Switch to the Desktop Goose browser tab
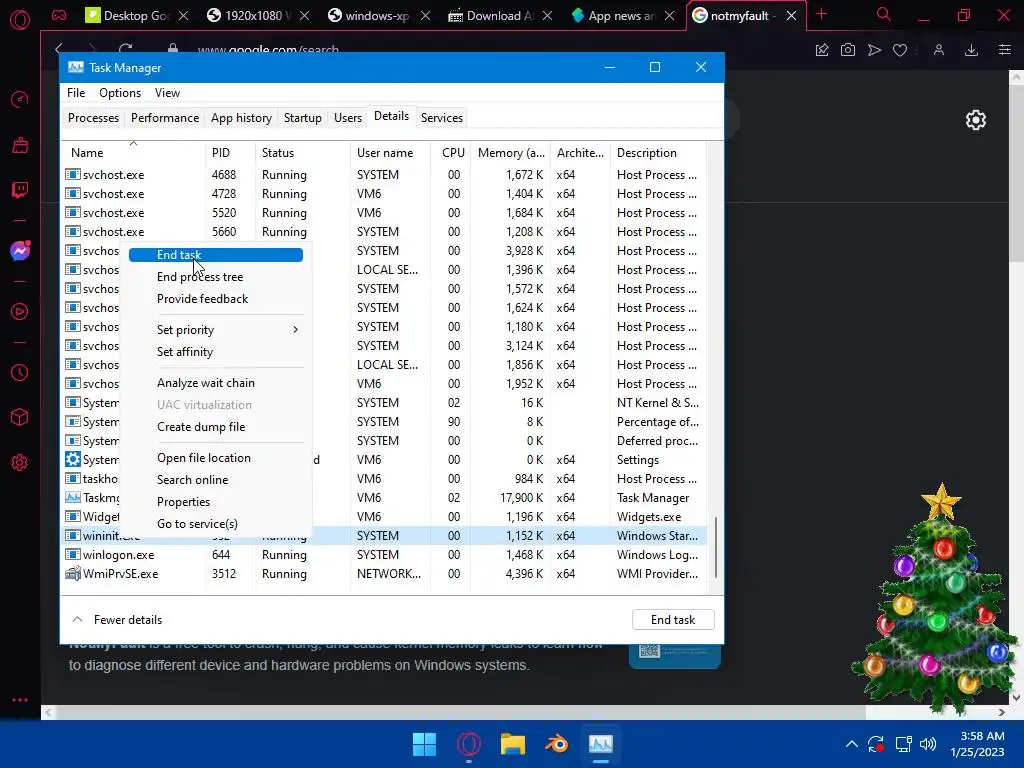Image resolution: width=1024 pixels, height=768 pixels. 137,16
